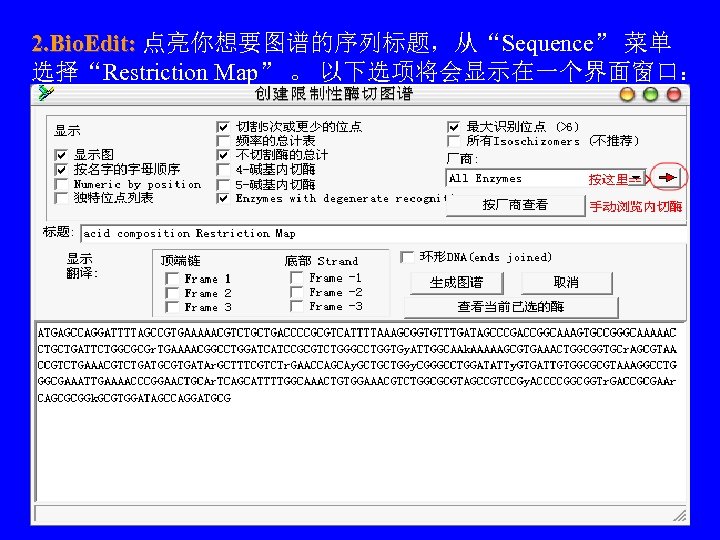Viewport: 720px width, 540px height.
Task: Click the green maximize window button
Action: [x=650, y=95]
